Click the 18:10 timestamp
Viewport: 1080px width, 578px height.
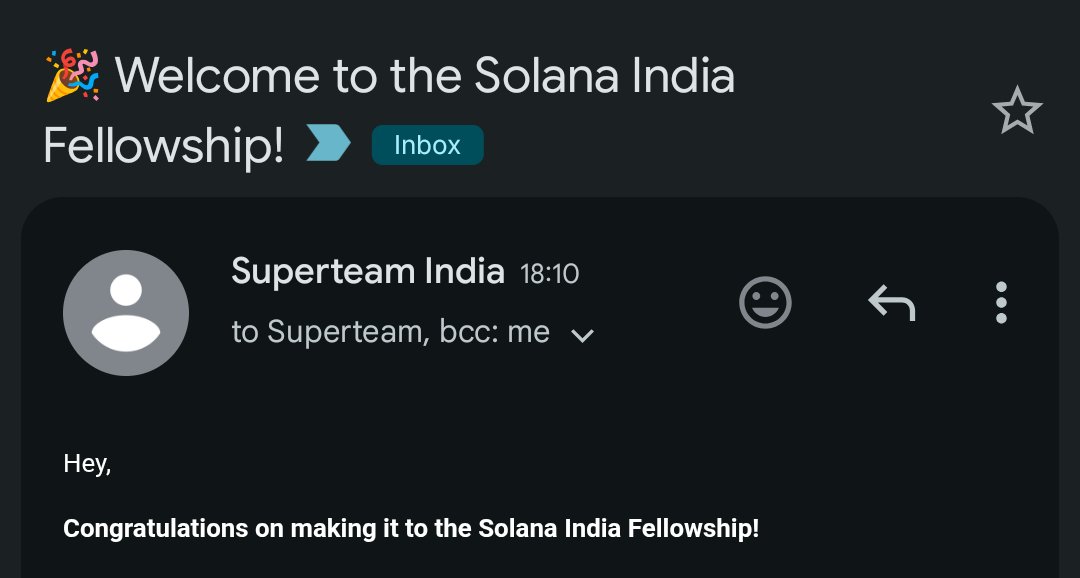(x=549, y=273)
